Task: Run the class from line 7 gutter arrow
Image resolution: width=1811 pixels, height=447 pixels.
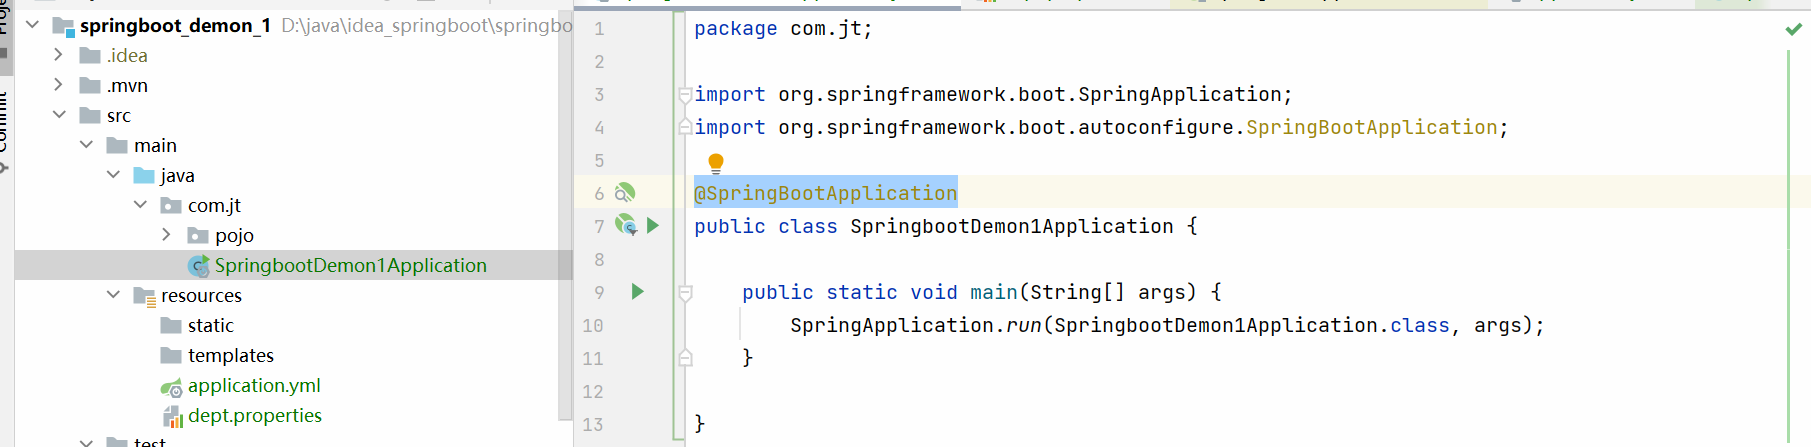Action: [x=653, y=226]
